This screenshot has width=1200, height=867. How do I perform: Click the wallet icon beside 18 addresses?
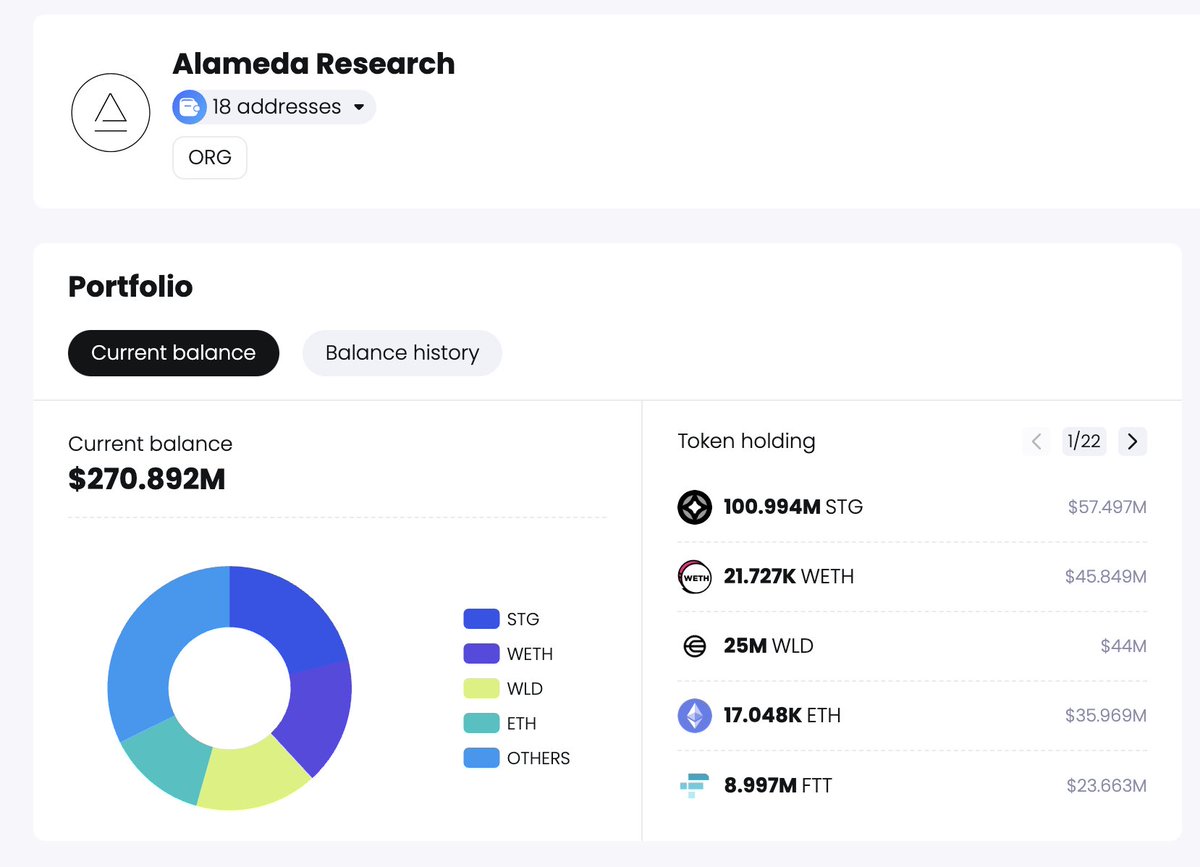click(x=189, y=107)
